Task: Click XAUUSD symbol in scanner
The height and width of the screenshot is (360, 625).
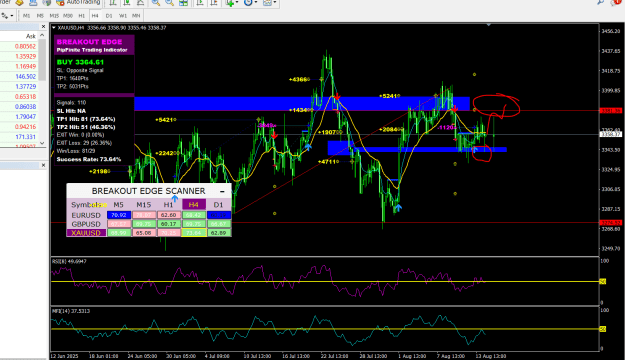Action: [x=86, y=233]
